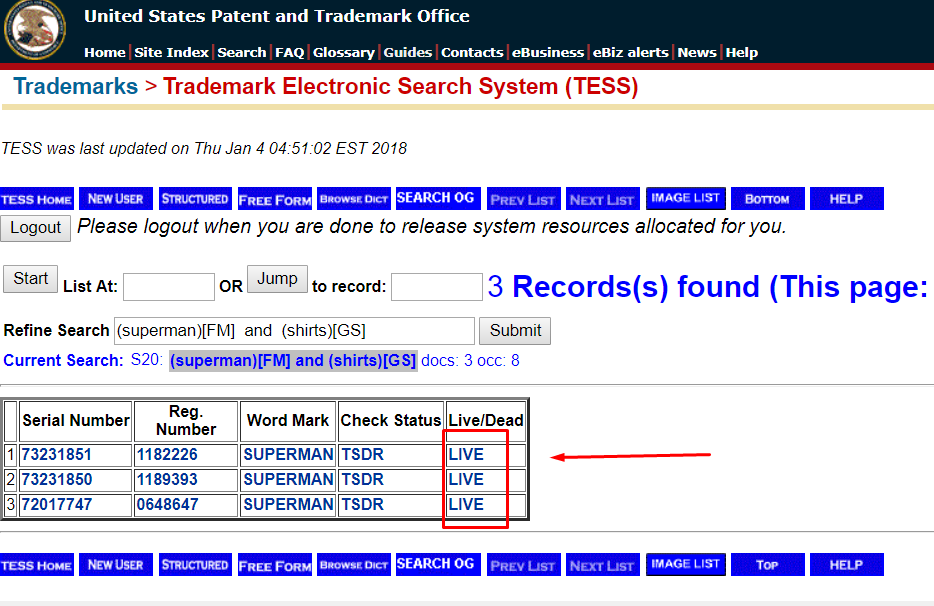Open Glossary in header navigation
Screen dimensions: 934x606
[344, 52]
